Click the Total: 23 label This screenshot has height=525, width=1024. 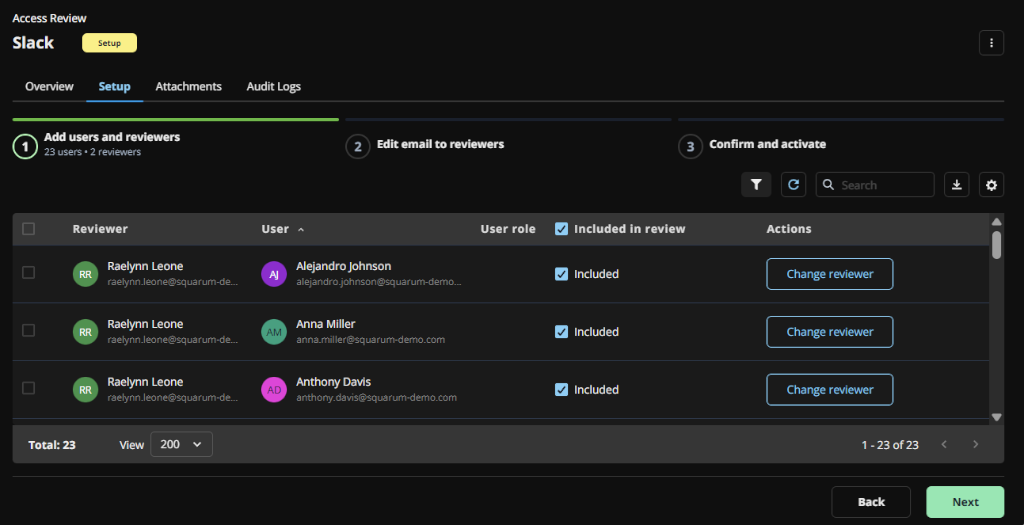point(52,445)
